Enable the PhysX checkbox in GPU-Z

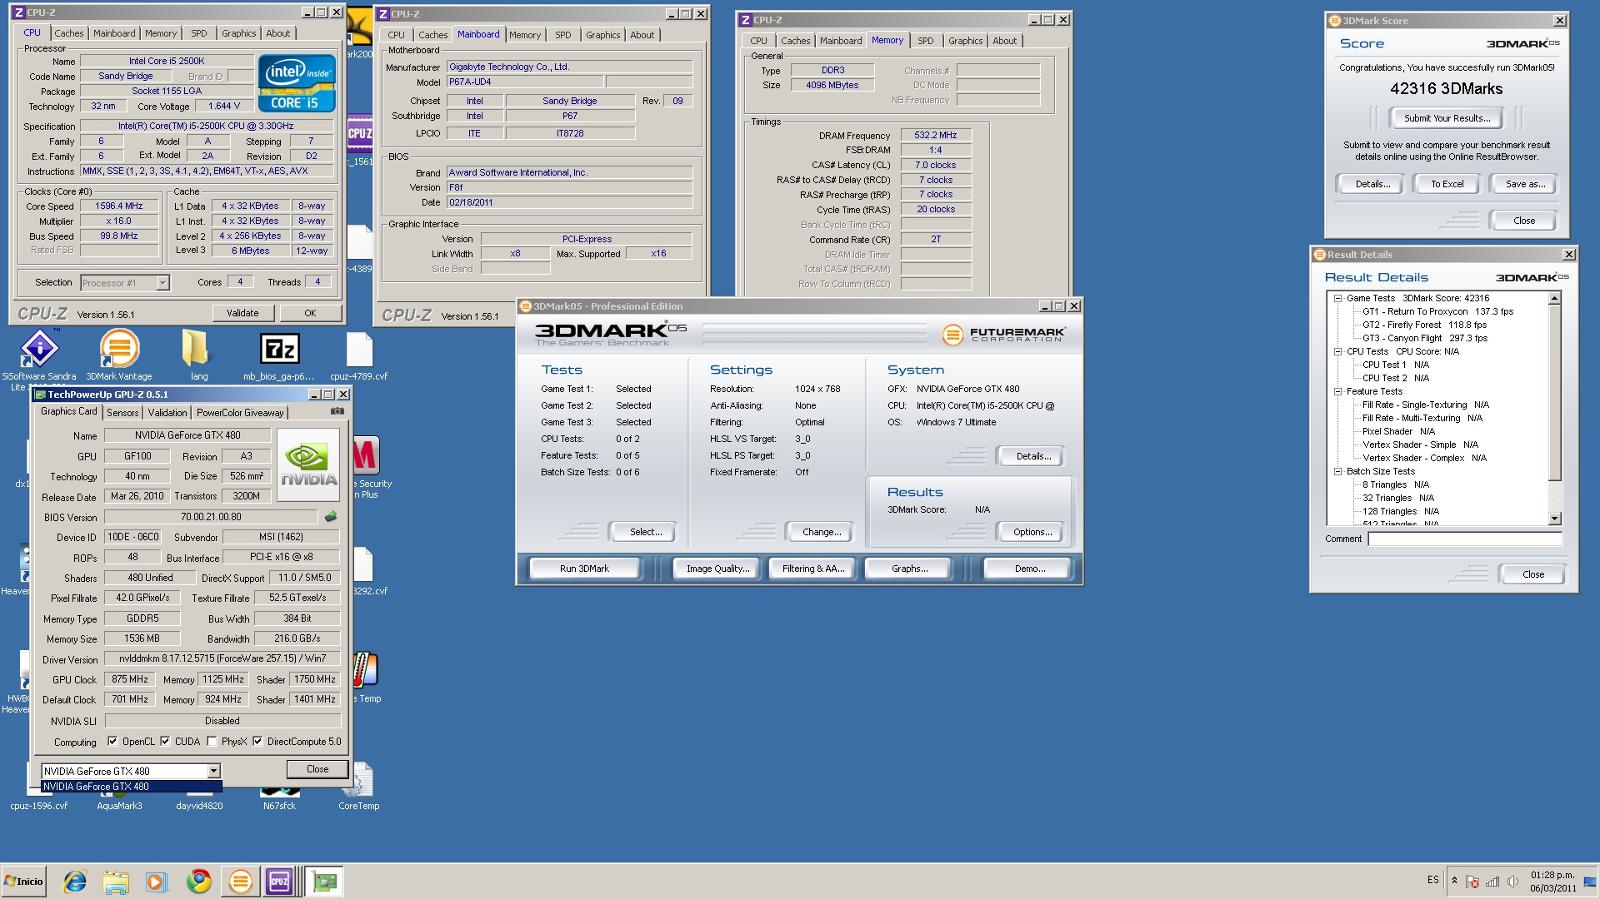point(212,741)
